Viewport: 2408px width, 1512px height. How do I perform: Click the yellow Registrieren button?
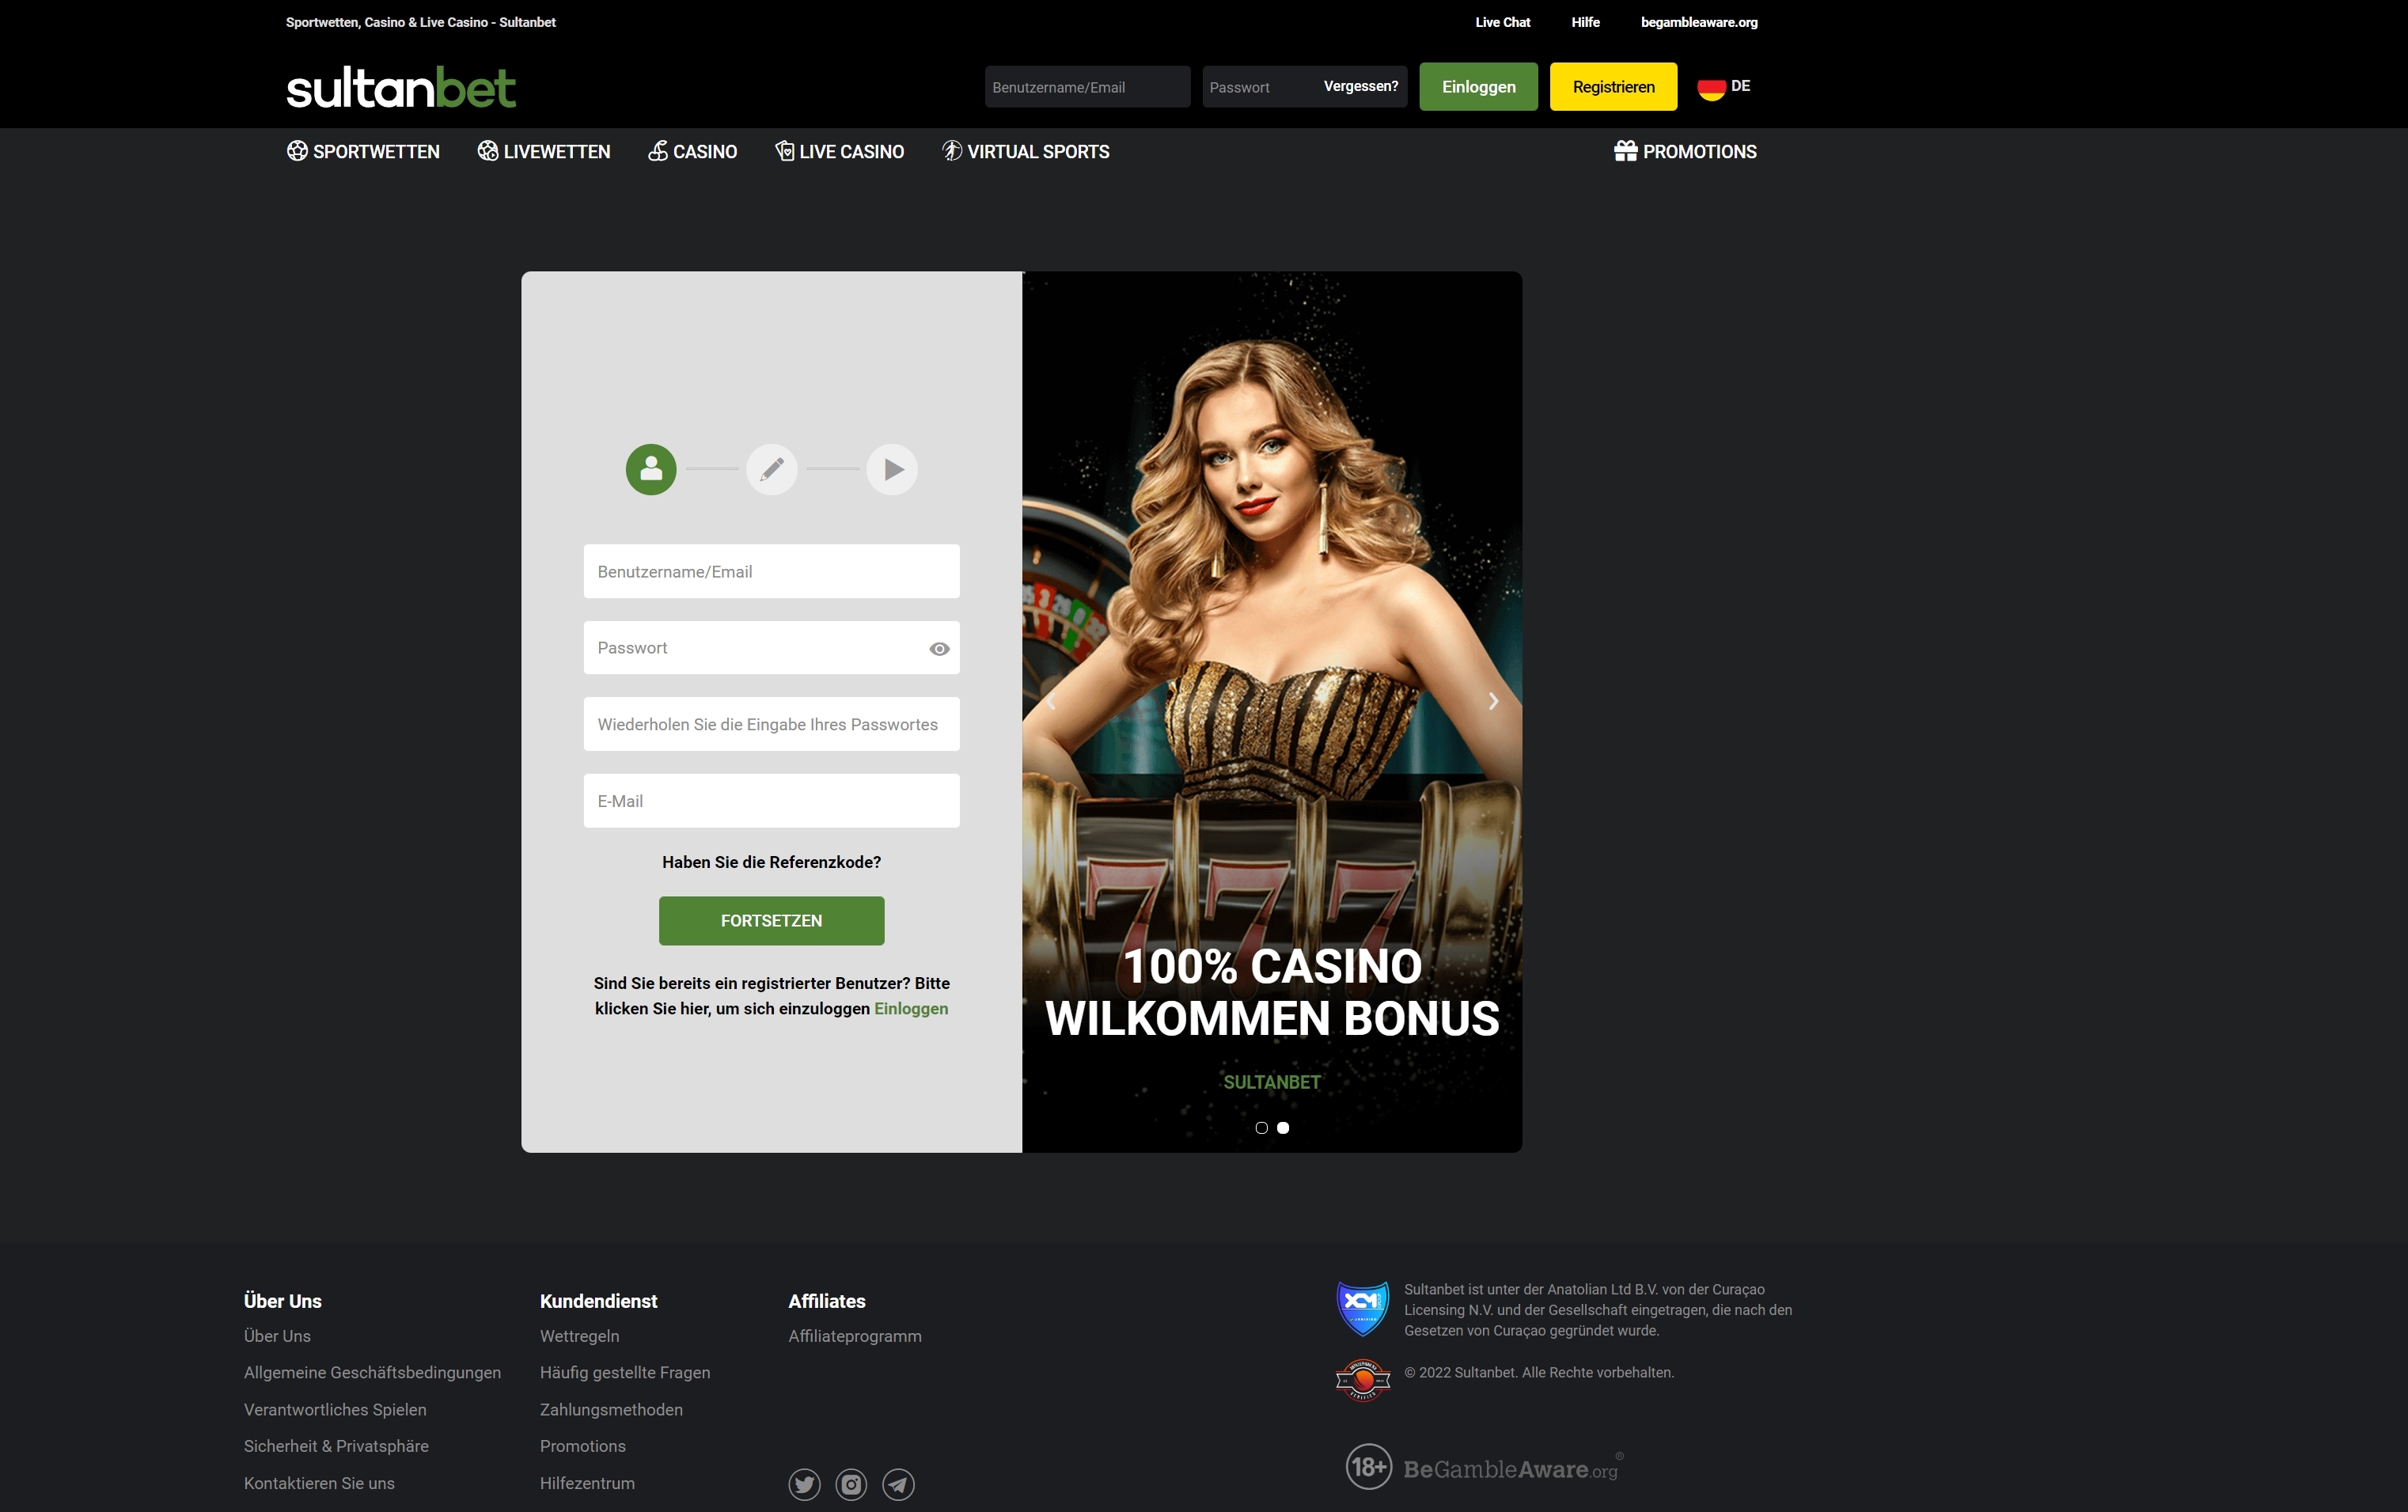tap(1613, 87)
